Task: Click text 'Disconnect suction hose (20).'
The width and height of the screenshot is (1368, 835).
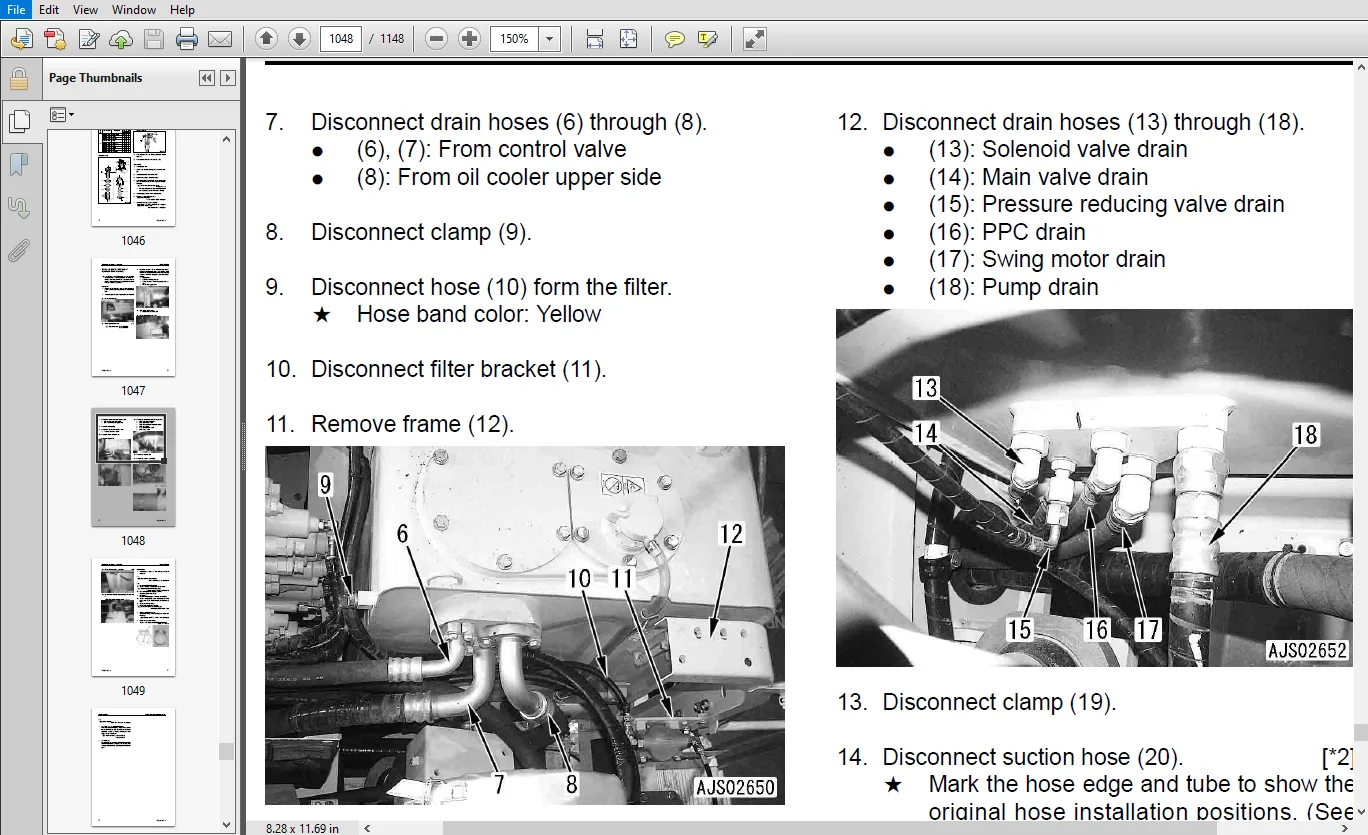Action: click(x=1033, y=757)
